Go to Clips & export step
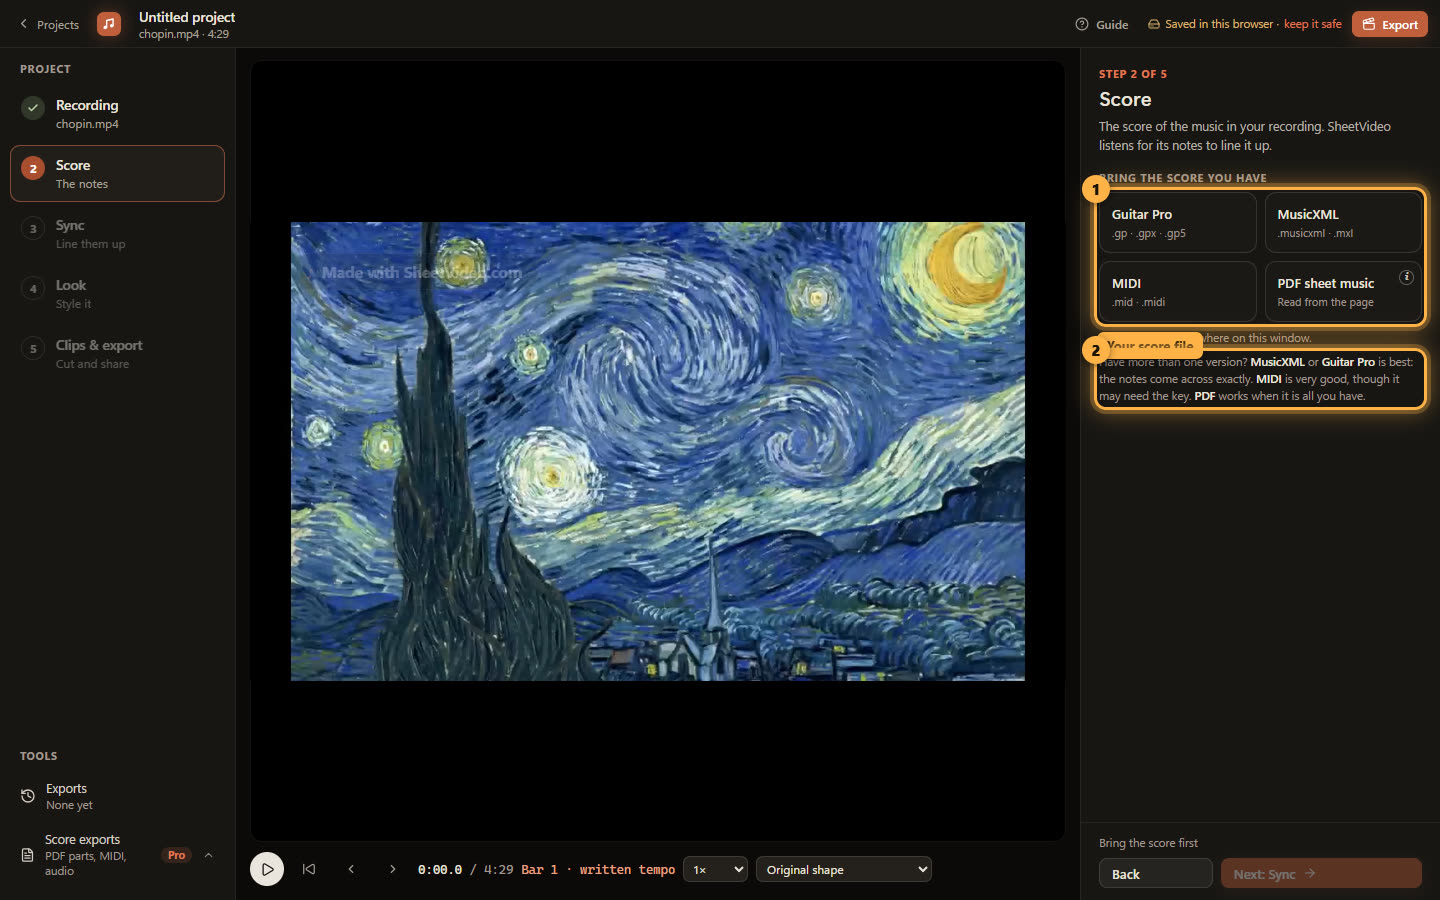The width and height of the screenshot is (1440, 900). tap(117, 354)
